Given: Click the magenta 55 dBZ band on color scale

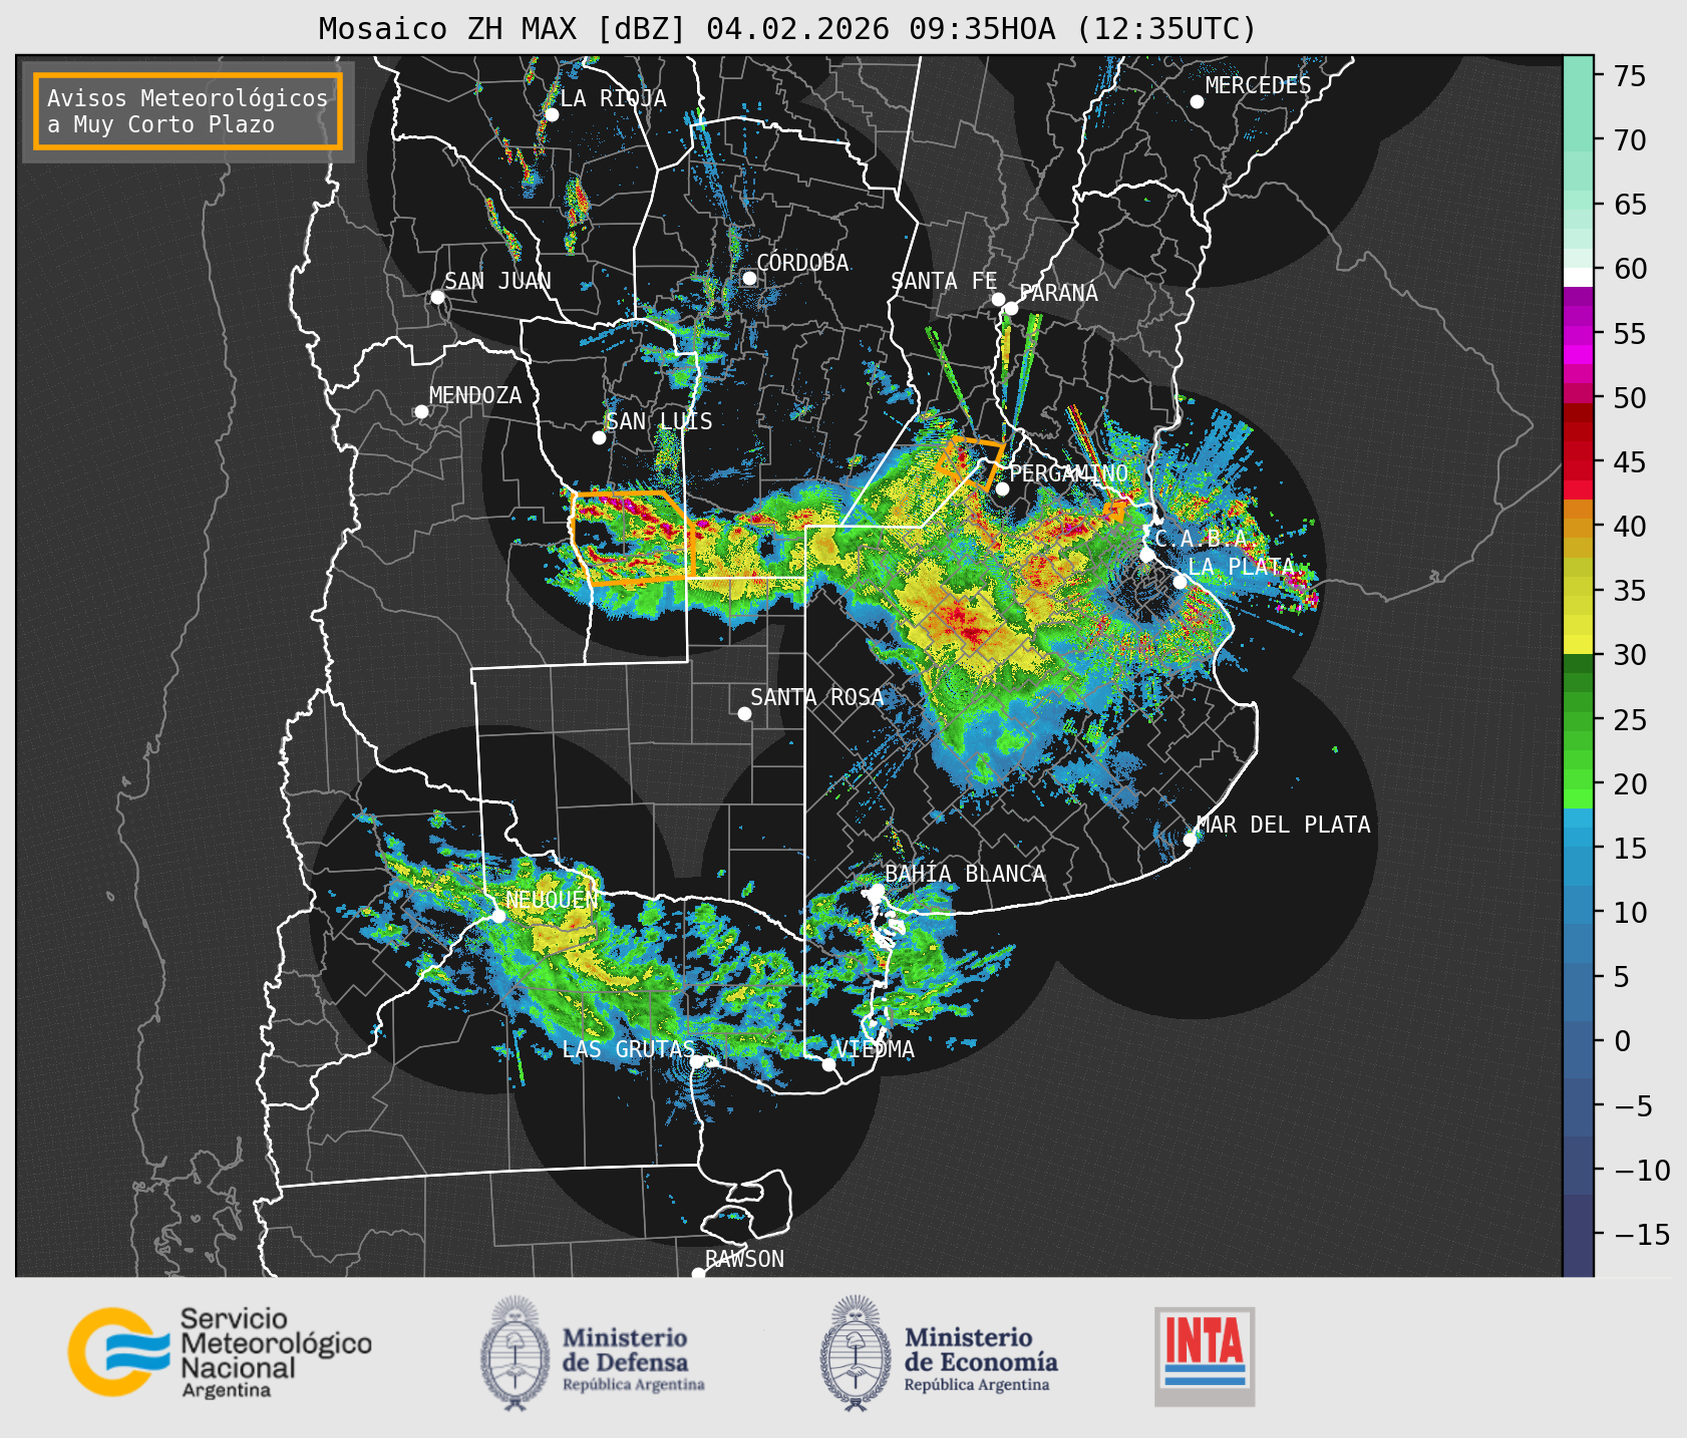Looking at the screenshot, I should click(x=1577, y=333).
